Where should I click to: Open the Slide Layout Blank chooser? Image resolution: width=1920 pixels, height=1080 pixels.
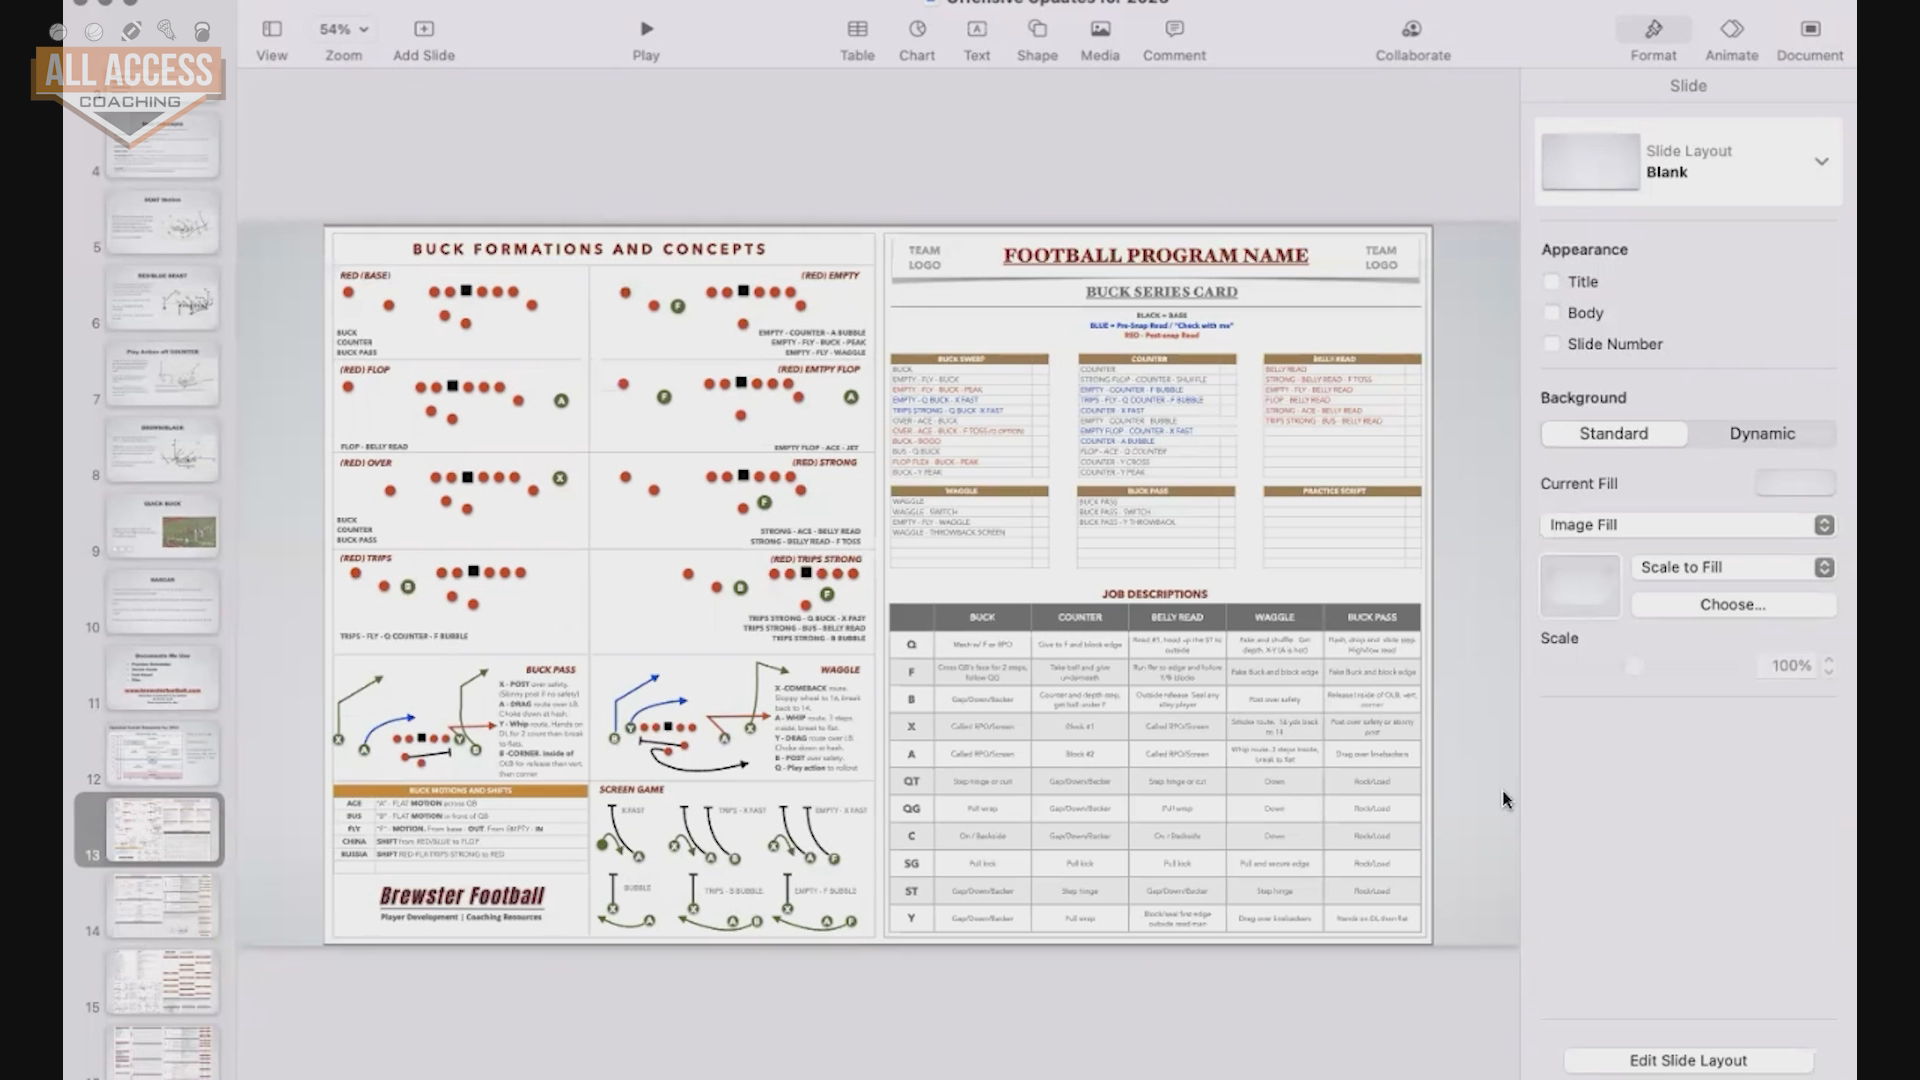tap(1688, 162)
